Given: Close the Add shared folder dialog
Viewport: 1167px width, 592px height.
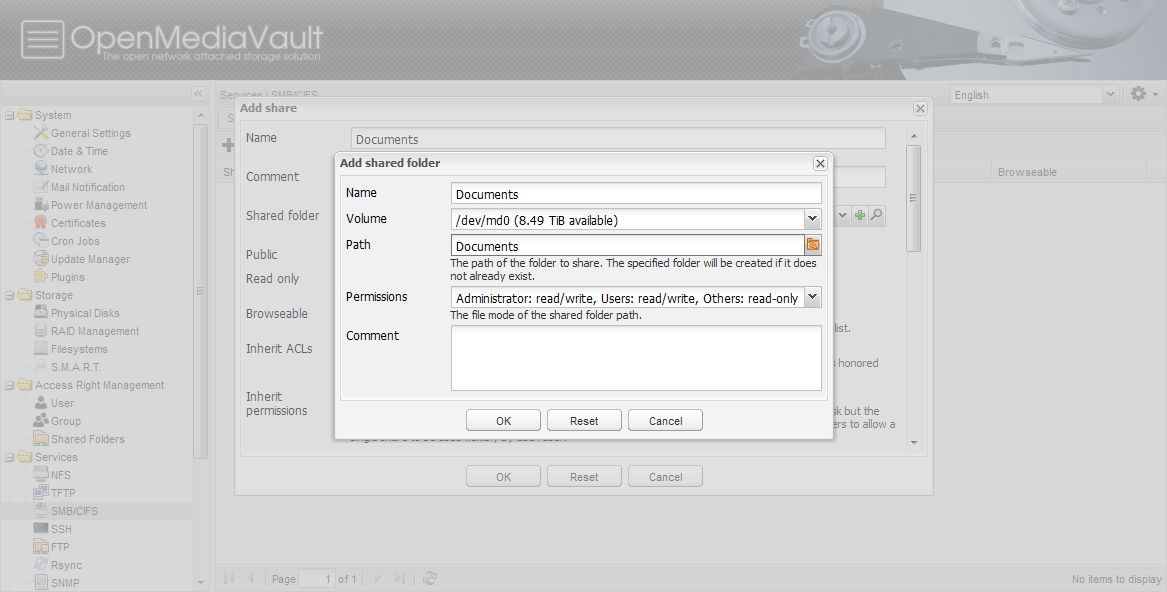Looking at the screenshot, I should click(820, 163).
